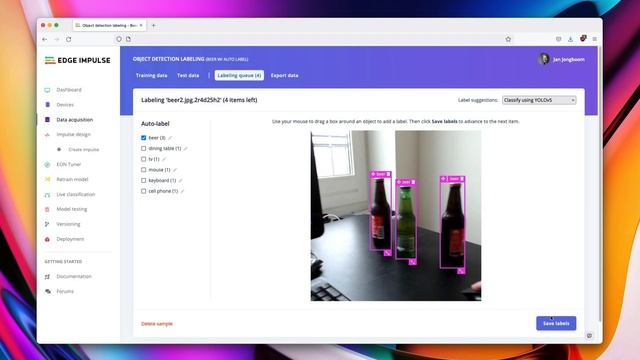Enable the tv auto-label checkbox
The image size is (640, 360).
(x=143, y=159)
